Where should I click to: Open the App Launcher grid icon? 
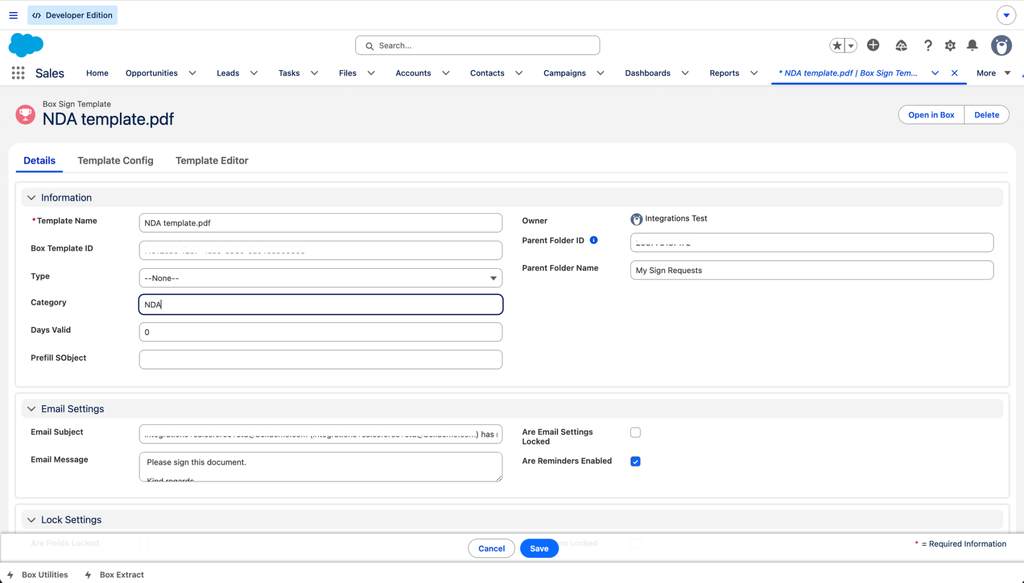(18, 73)
